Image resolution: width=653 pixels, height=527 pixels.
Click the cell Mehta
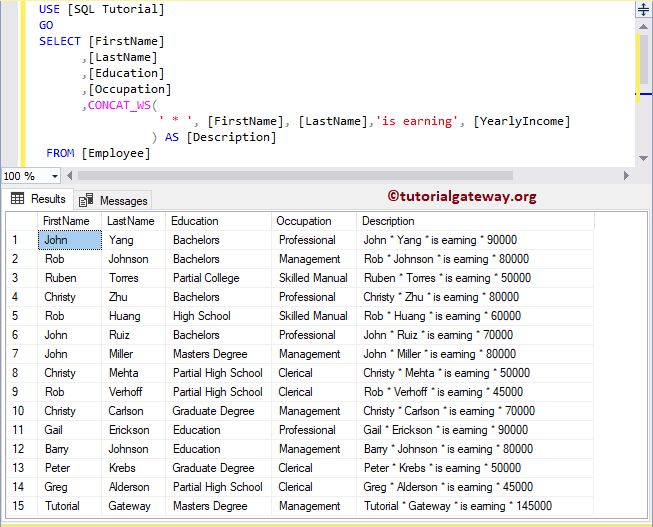point(133,373)
